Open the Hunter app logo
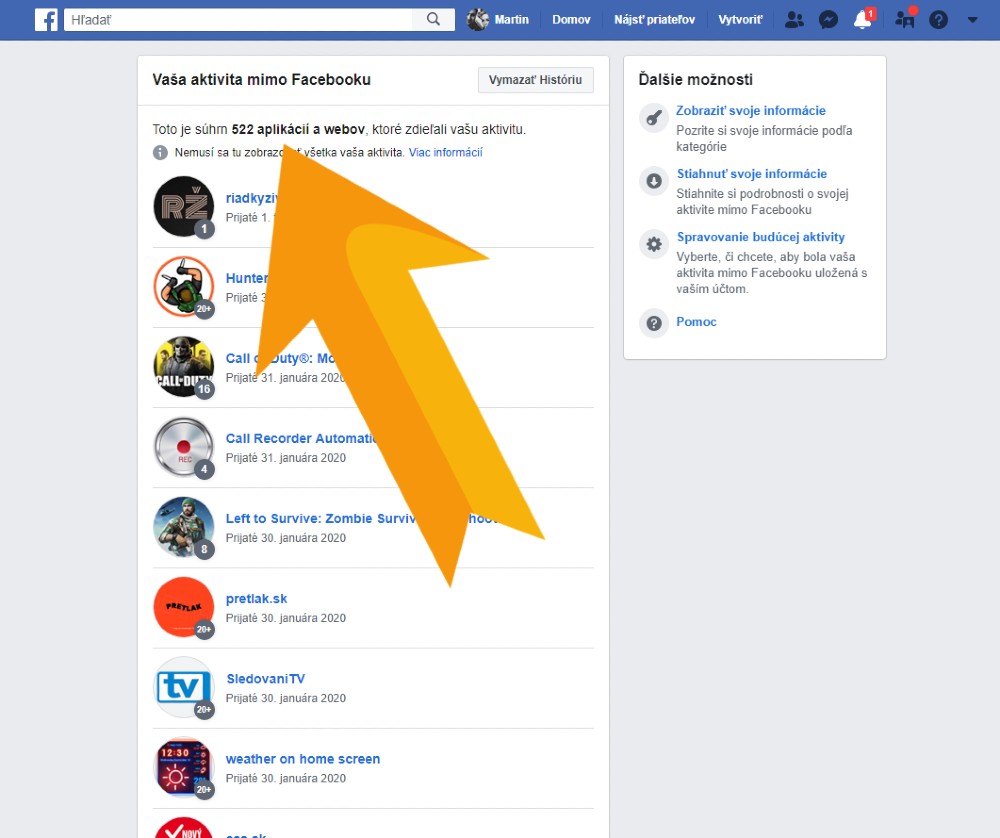This screenshot has height=838, width=1000. coord(184,286)
